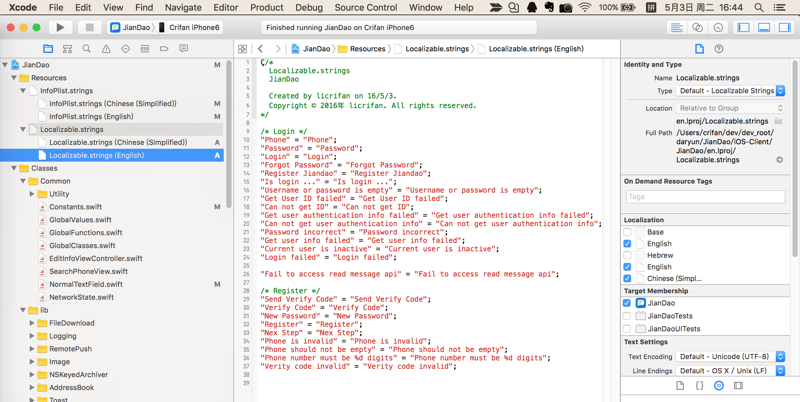The width and height of the screenshot is (800, 402).
Task: Expand the RemotePush folder
Action: [x=32, y=349]
